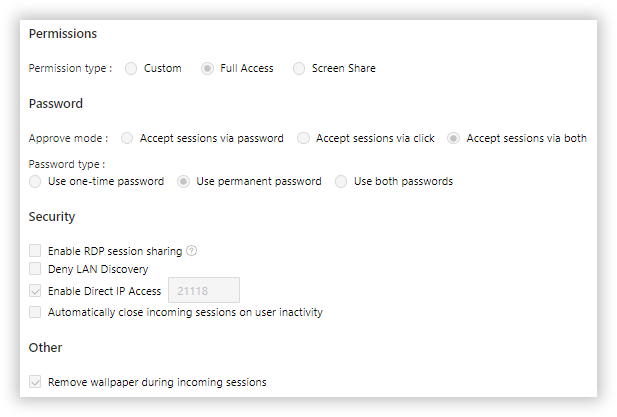
Task: Select Custom permission type
Action: coord(131,68)
